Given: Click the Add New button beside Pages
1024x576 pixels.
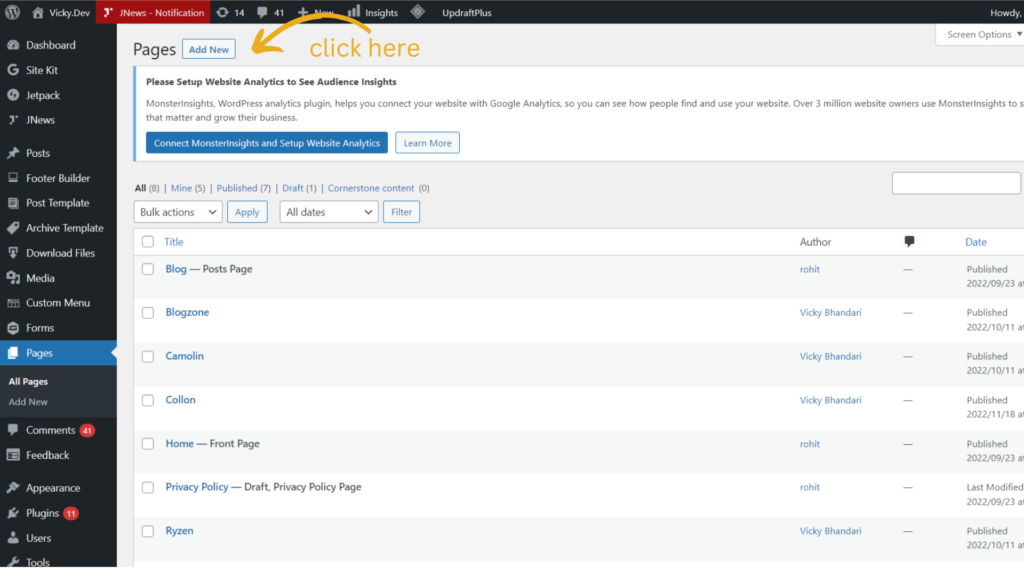Looking at the screenshot, I should pos(209,50).
